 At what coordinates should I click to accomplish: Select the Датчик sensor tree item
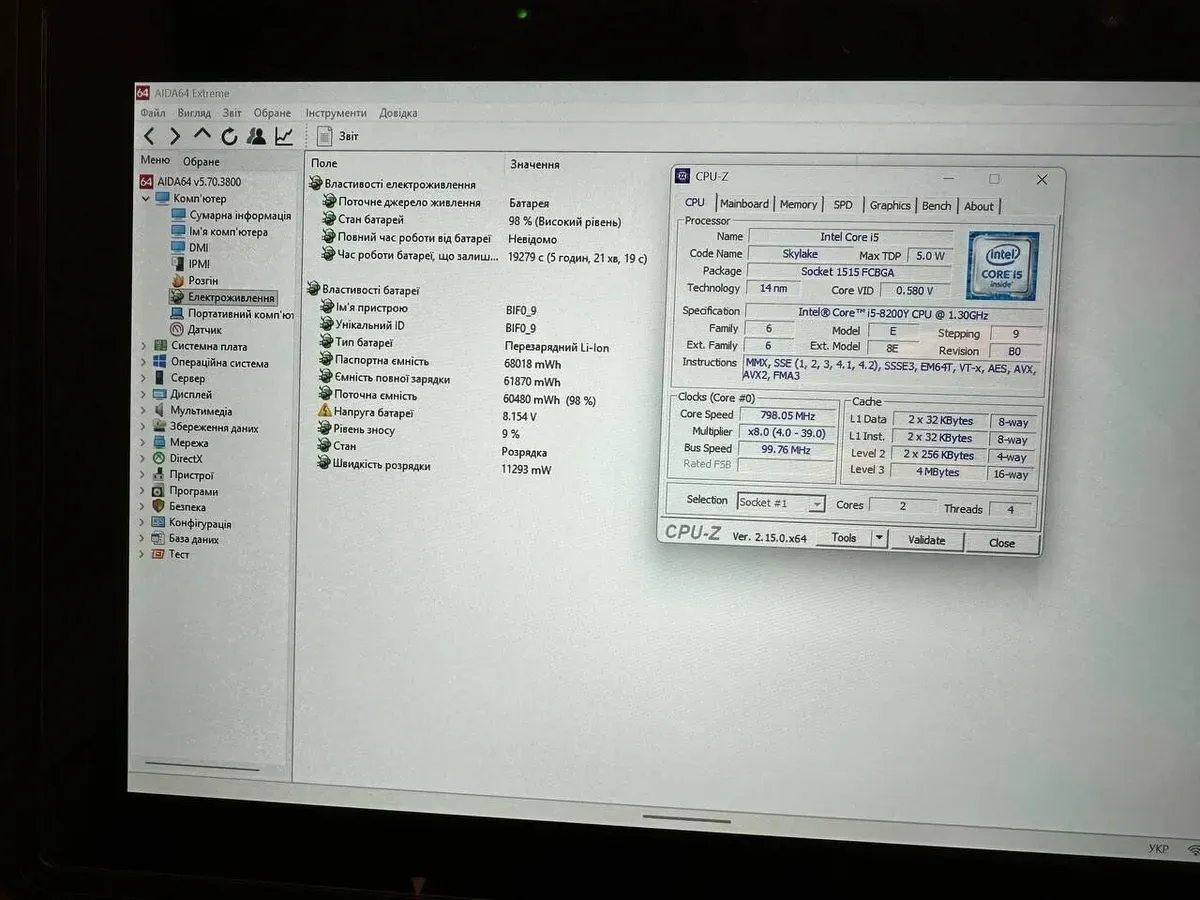[x=204, y=329]
